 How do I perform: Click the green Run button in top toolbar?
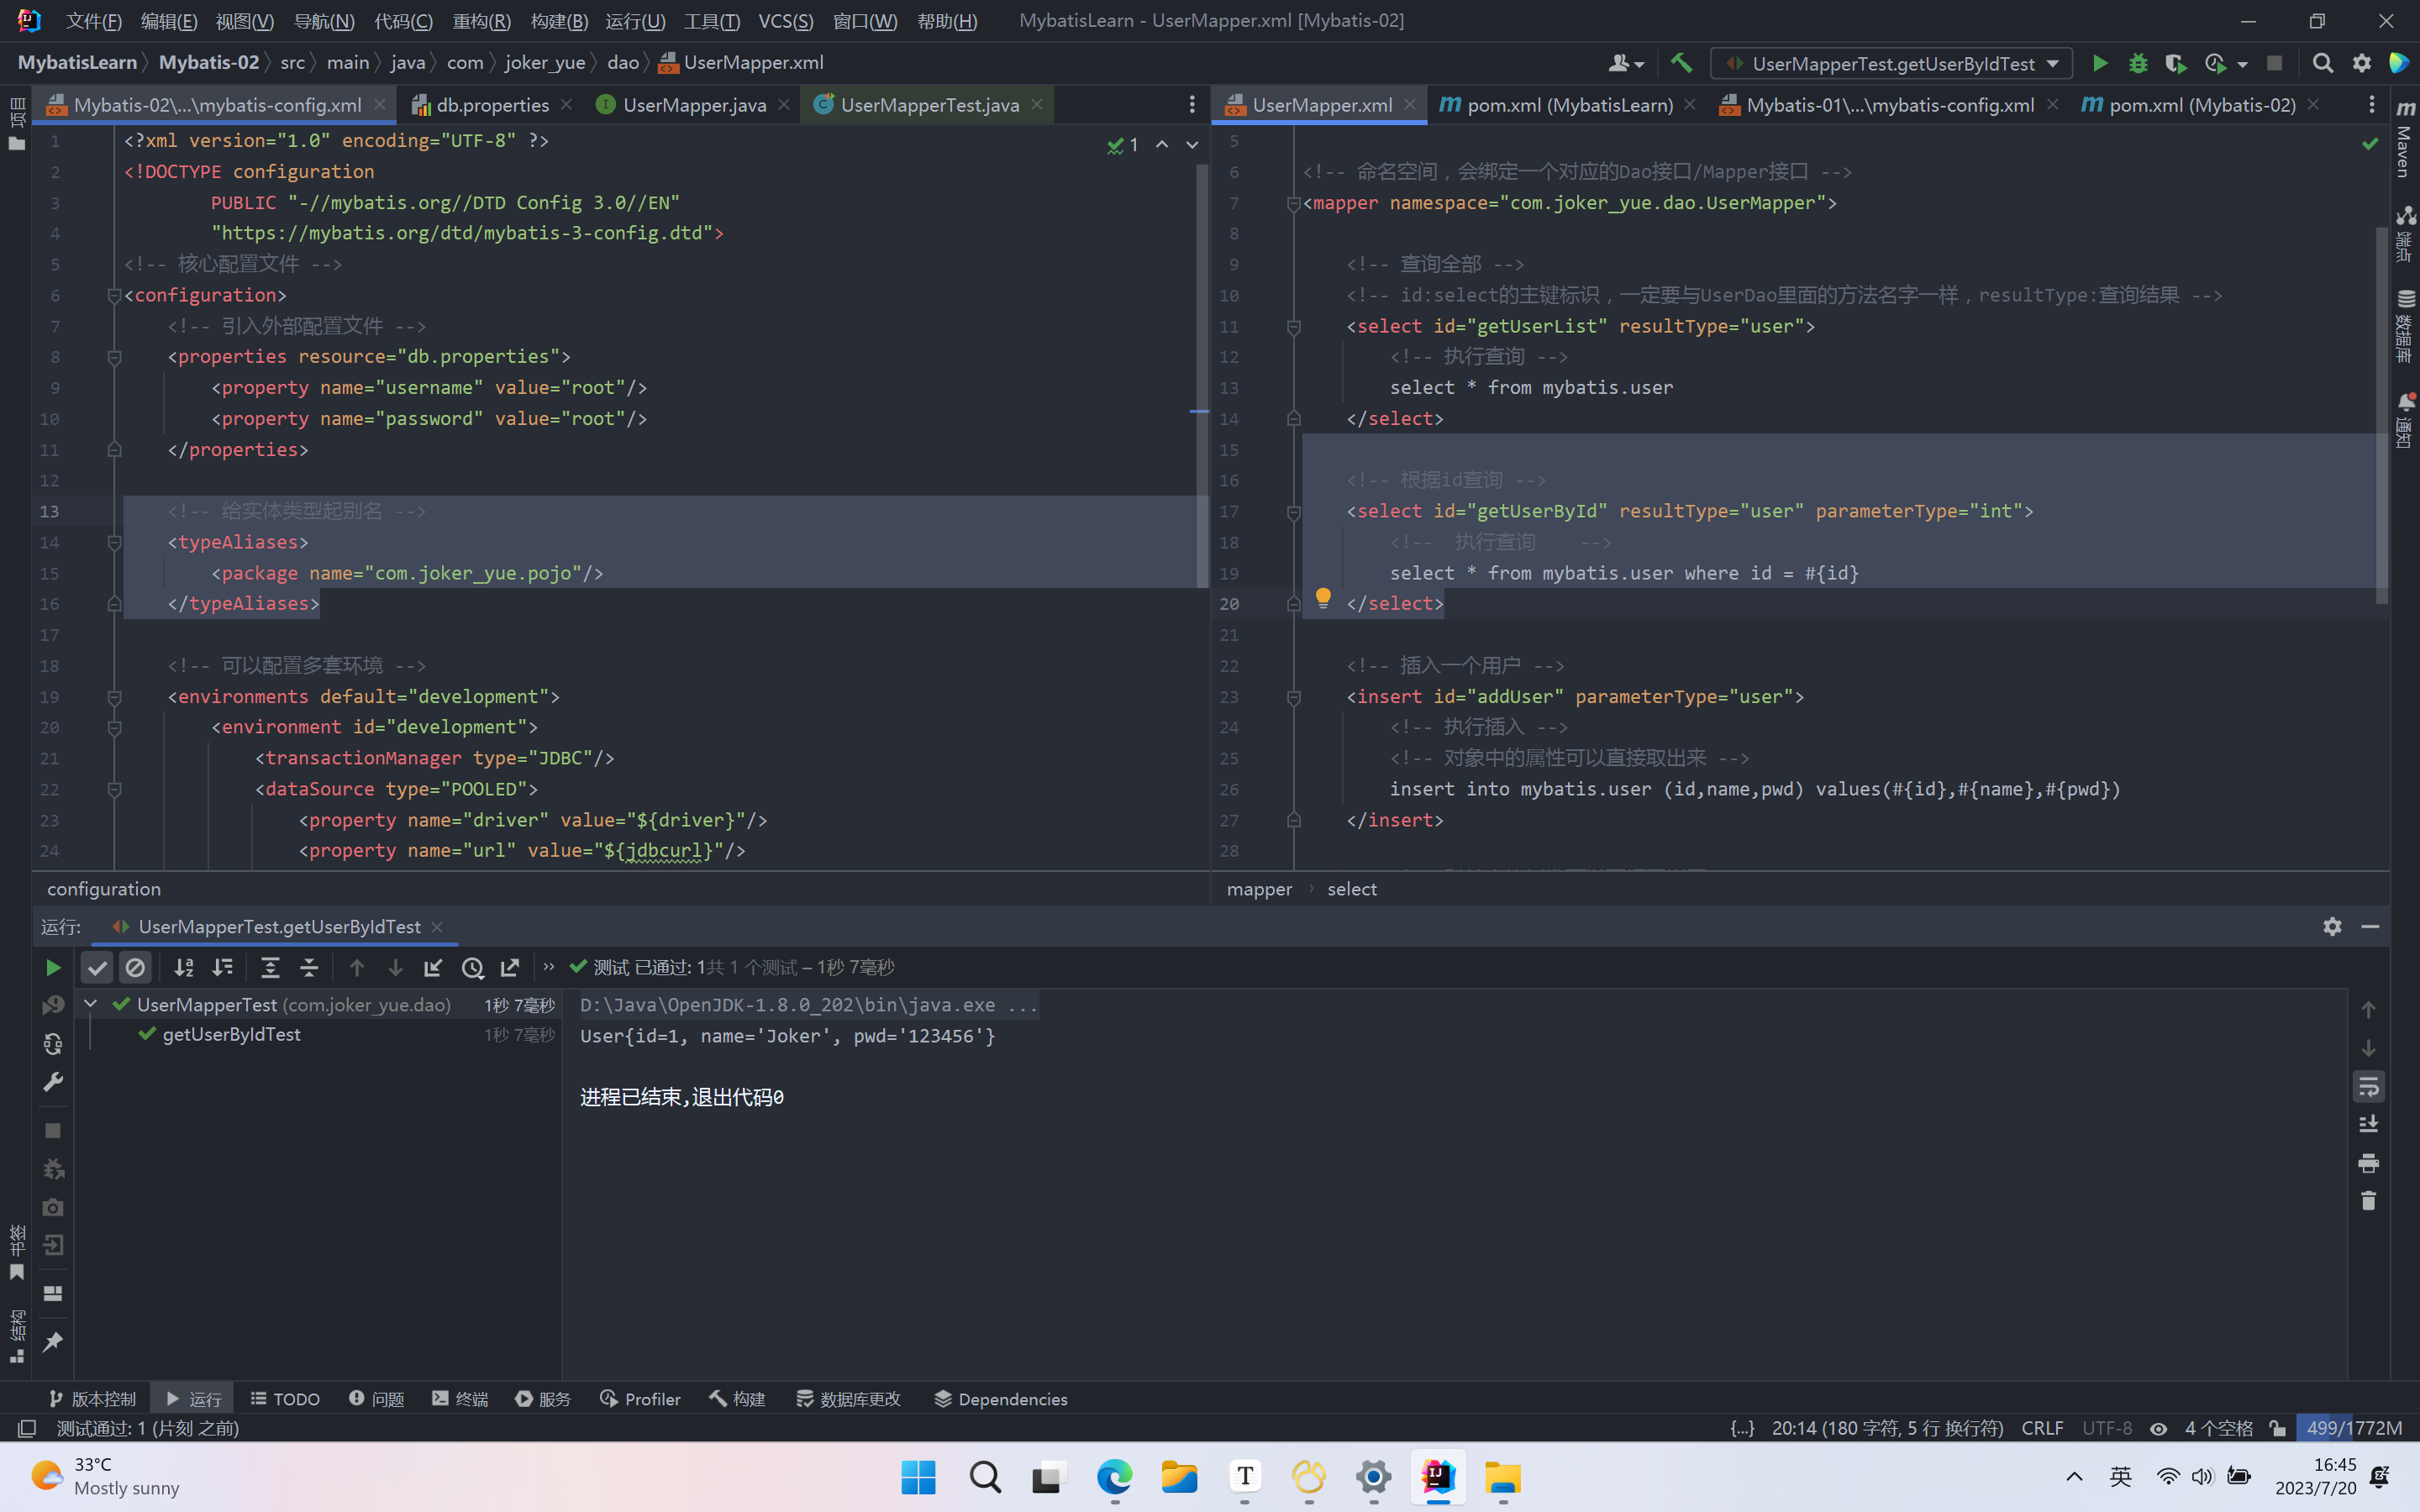click(x=2099, y=63)
